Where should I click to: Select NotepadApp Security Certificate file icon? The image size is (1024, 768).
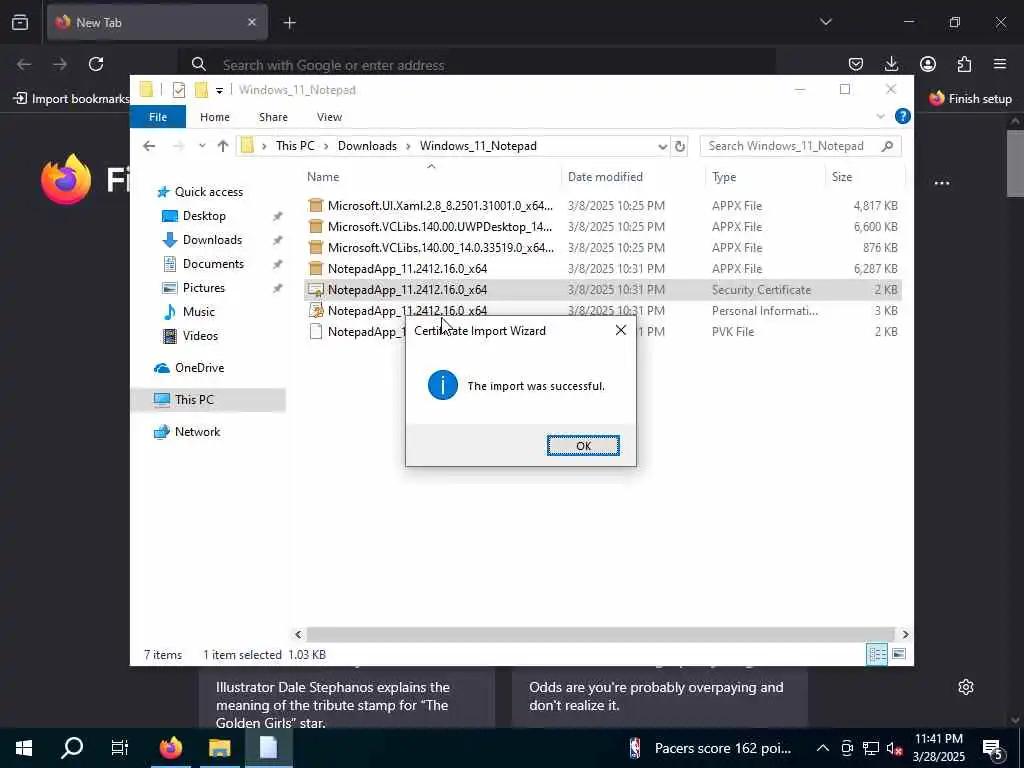pyautogui.click(x=315, y=289)
